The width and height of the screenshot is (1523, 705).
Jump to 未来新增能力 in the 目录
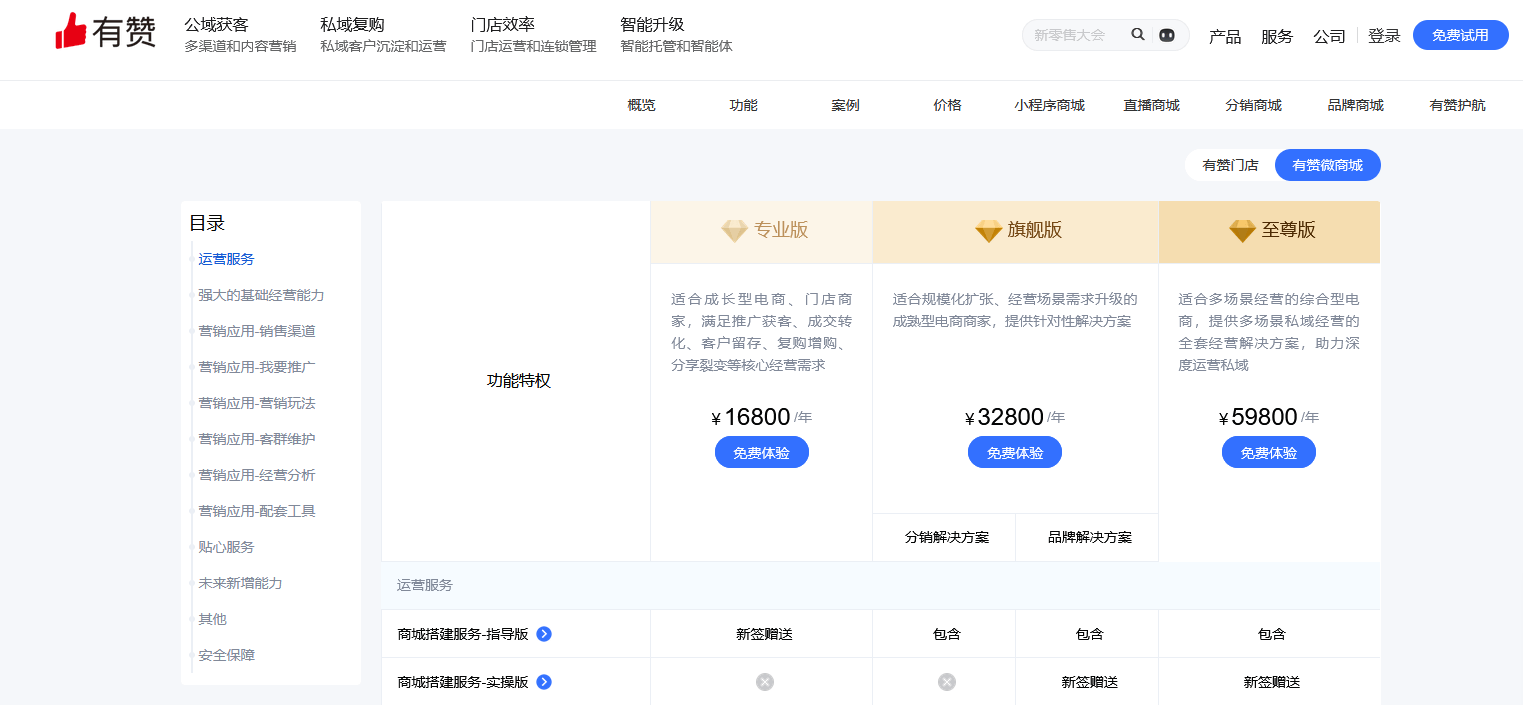(x=240, y=583)
